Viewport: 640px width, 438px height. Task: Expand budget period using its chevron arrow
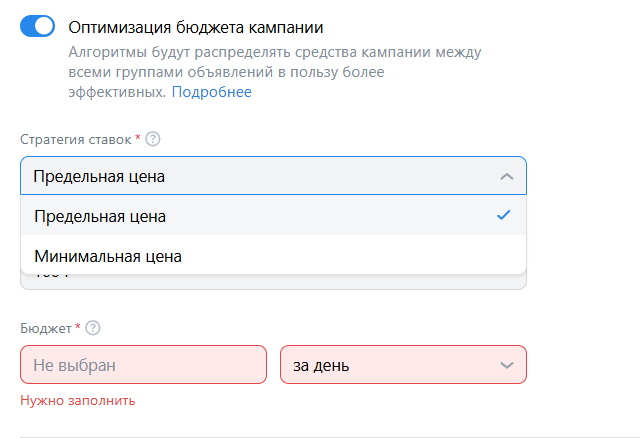506,365
